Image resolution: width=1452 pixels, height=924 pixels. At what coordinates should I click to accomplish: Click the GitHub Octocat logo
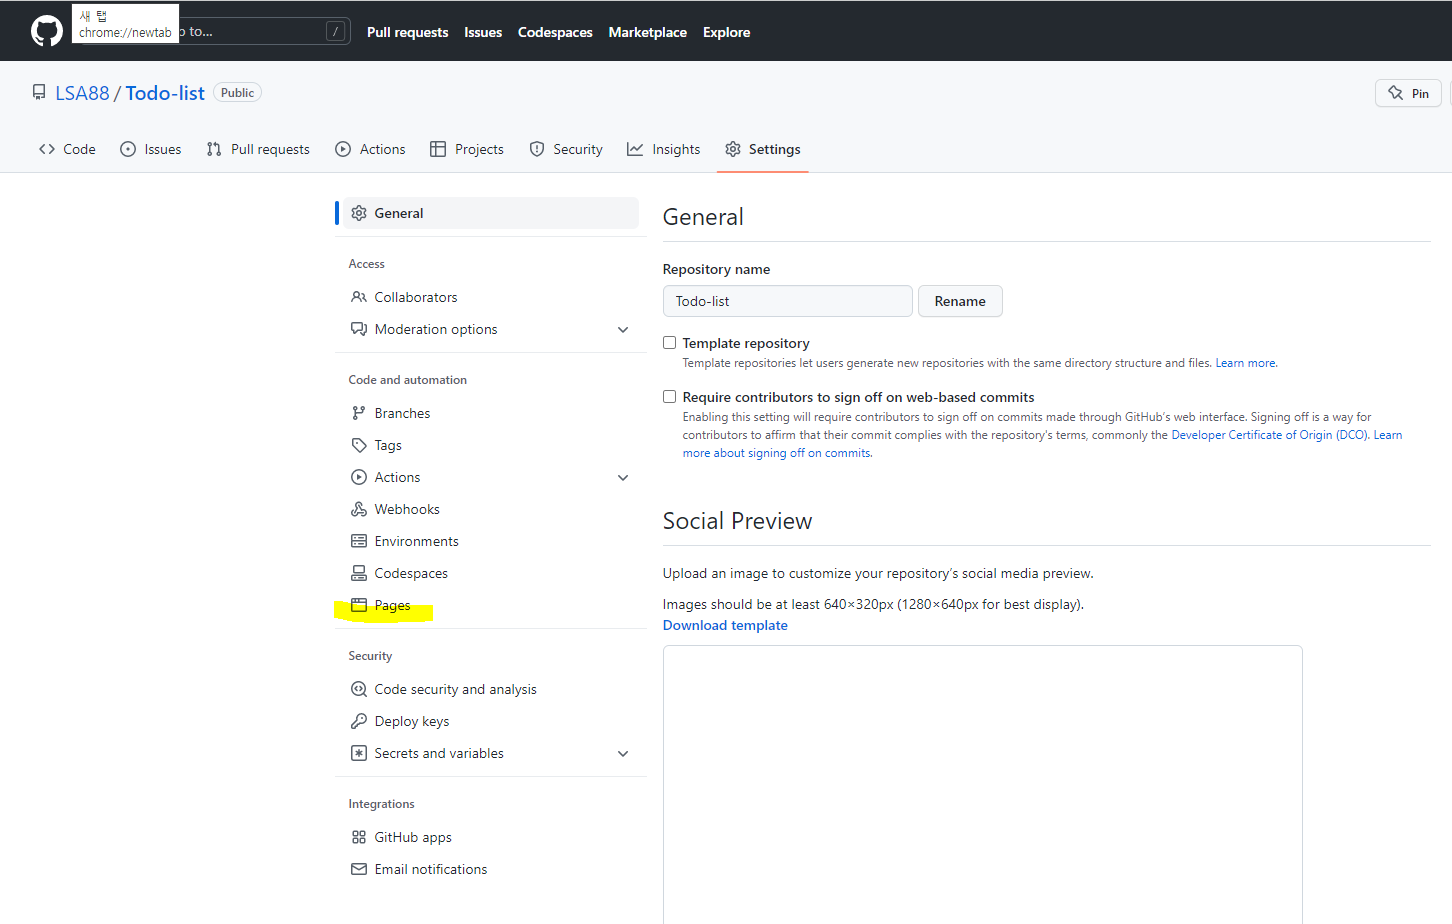(x=46, y=31)
